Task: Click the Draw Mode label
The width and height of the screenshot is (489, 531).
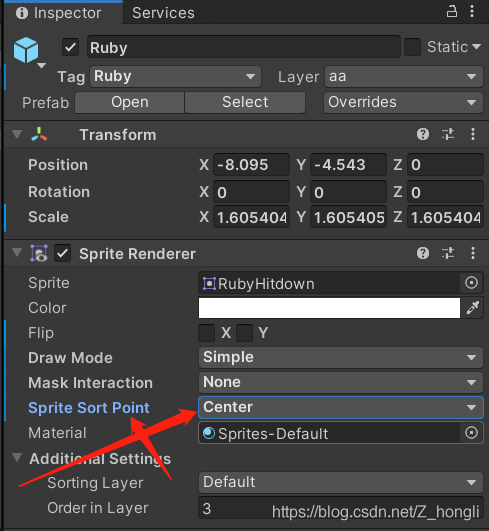Action: point(70,358)
